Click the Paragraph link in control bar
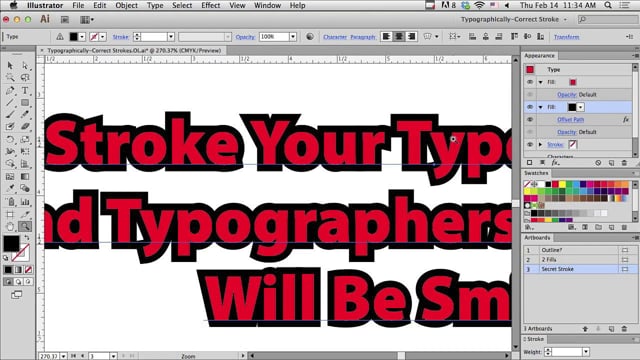The image size is (640, 360). pyautogui.click(x=362, y=37)
